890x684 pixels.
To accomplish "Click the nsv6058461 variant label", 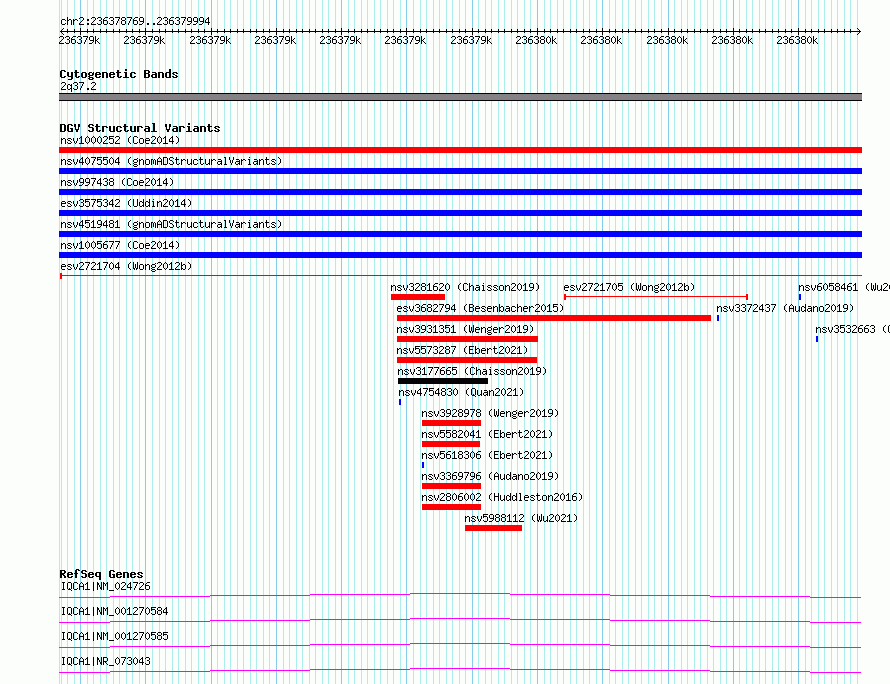I will tap(843, 287).
